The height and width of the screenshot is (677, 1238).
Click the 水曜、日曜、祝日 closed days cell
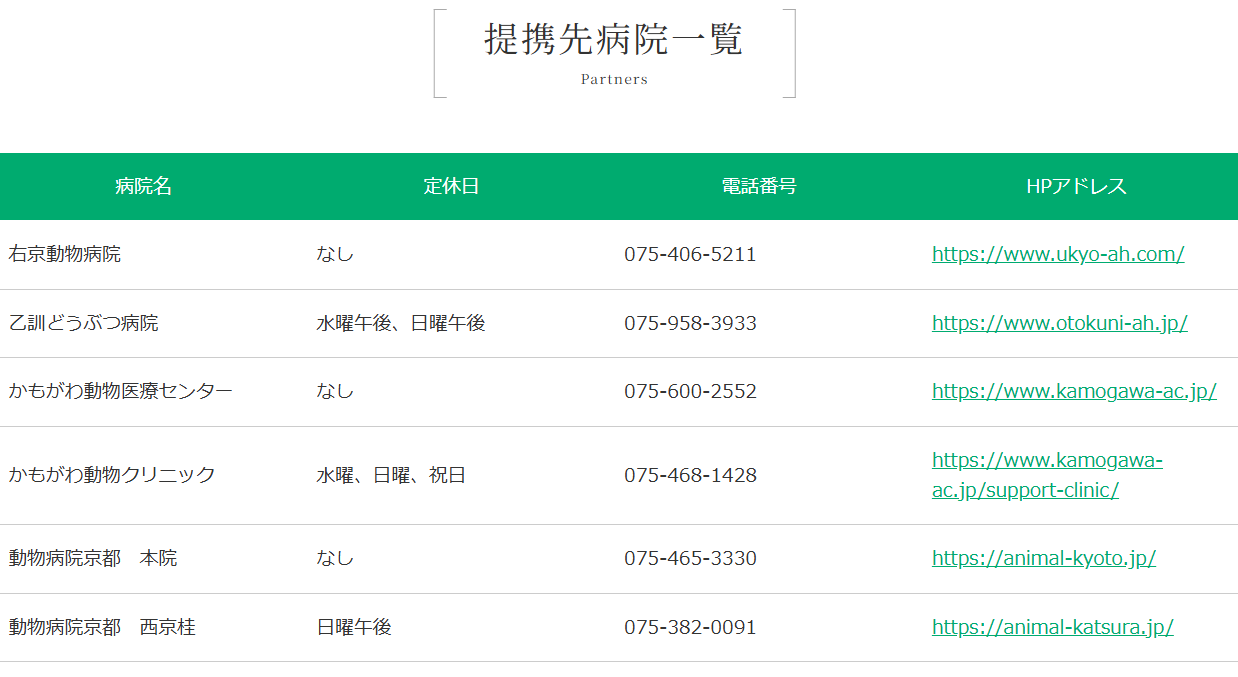(x=391, y=475)
